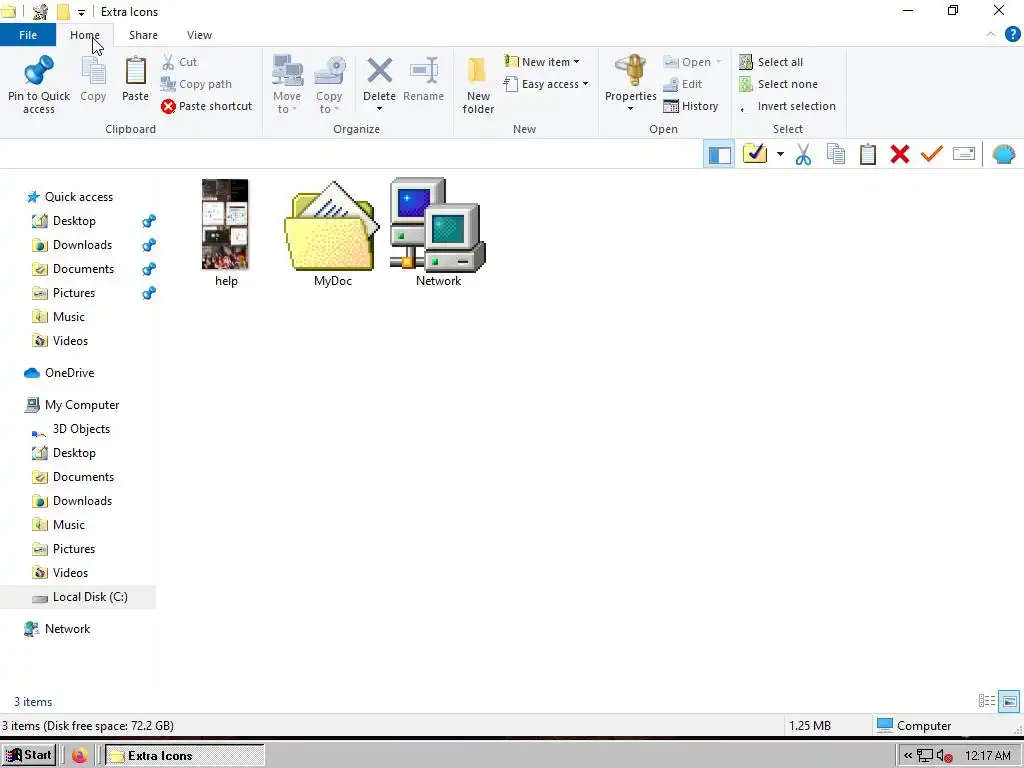The height and width of the screenshot is (768, 1024).
Task: Open the blue Help question mark
Action: (x=1012, y=35)
